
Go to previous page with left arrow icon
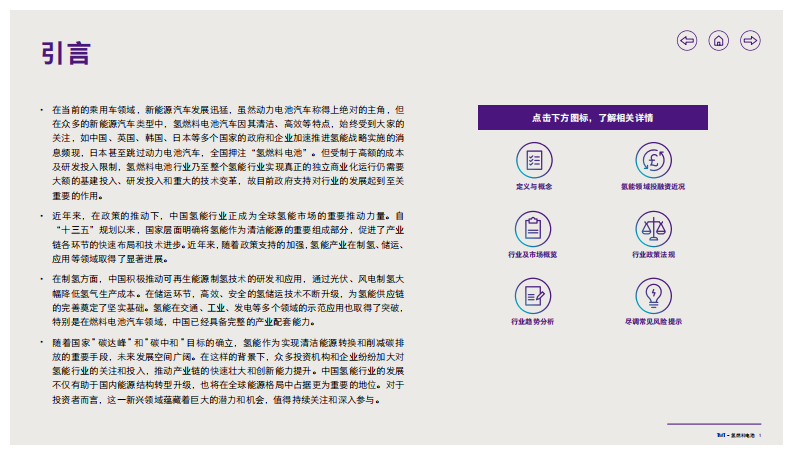tap(687, 40)
